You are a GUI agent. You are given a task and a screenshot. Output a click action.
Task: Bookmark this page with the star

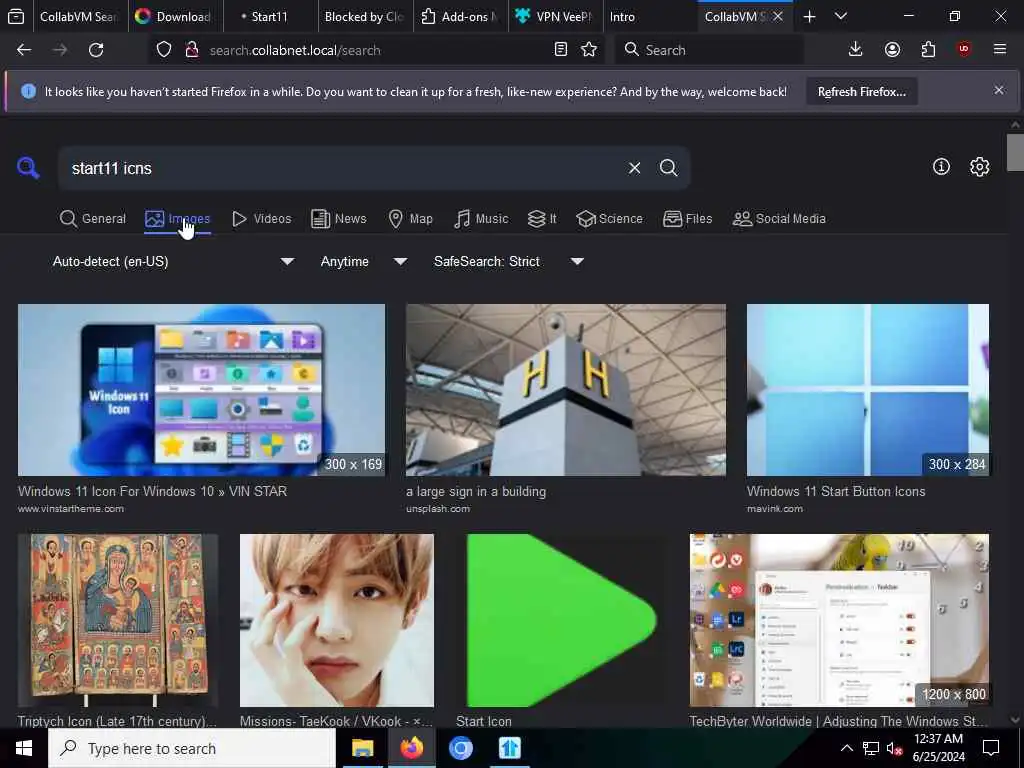[x=589, y=50]
